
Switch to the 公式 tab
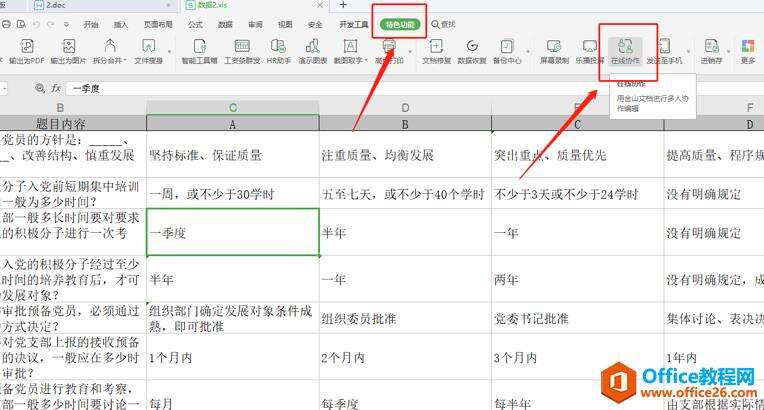(195, 24)
